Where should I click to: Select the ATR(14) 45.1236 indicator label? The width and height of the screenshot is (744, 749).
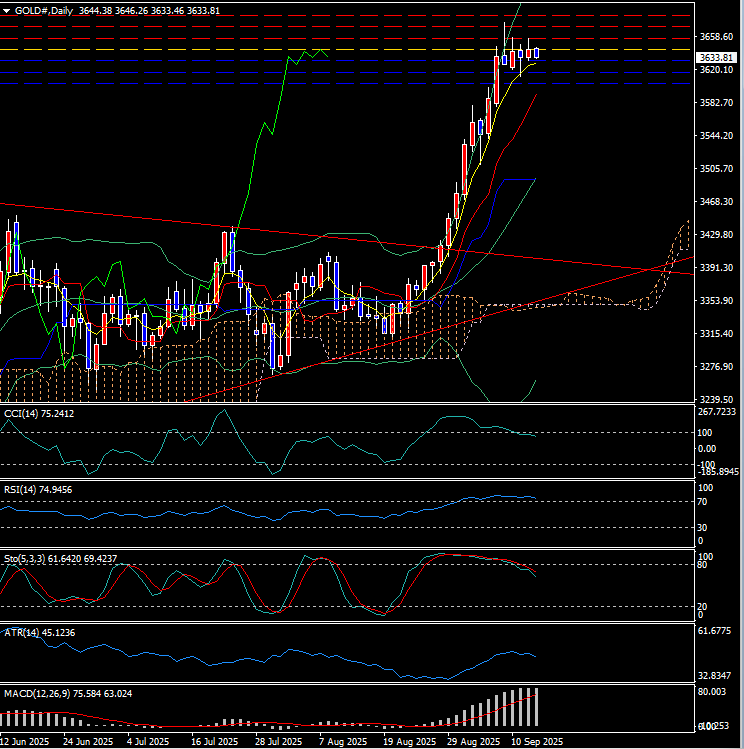40,632
